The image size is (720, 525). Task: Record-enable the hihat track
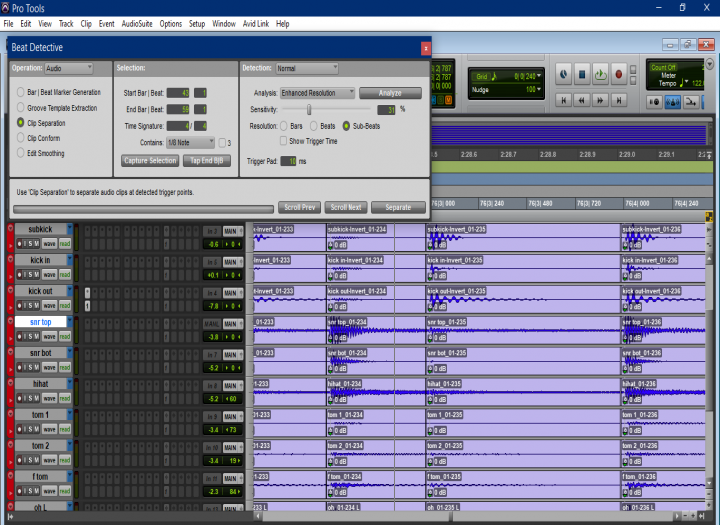pos(19,398)
